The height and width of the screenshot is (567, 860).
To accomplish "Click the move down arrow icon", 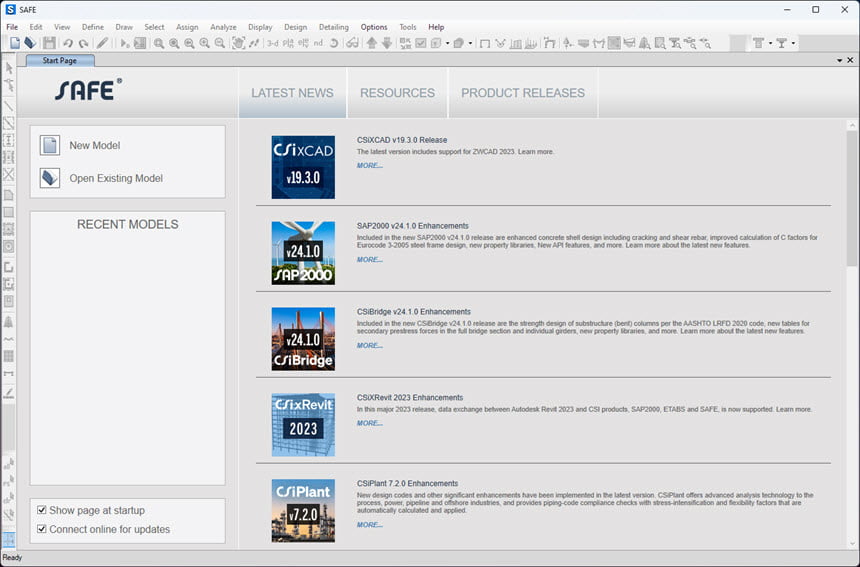I will (x=387, y=43).
